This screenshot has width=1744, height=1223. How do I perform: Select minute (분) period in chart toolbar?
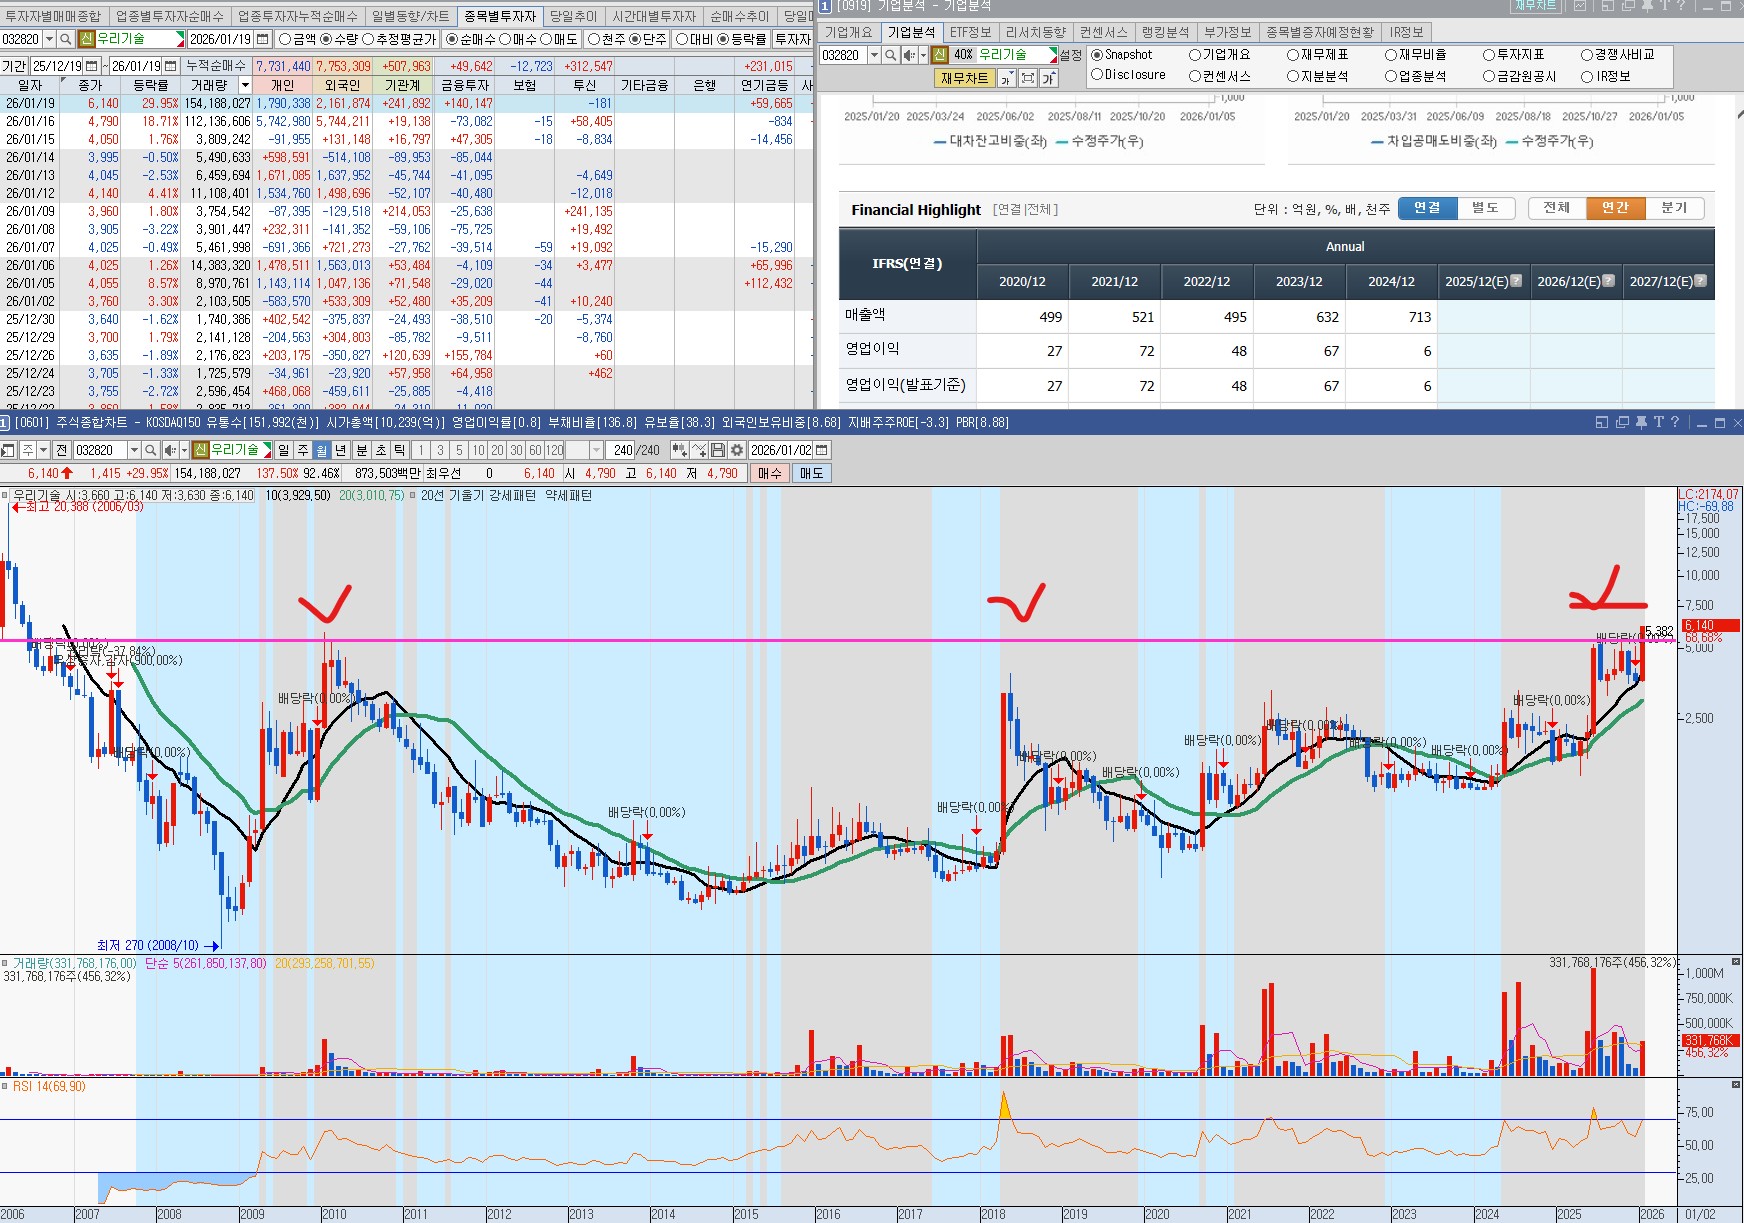(362, 450)
